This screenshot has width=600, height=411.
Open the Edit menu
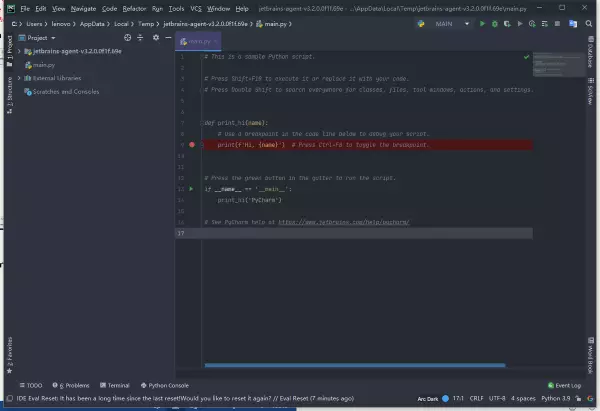click(x=41, y=8)
